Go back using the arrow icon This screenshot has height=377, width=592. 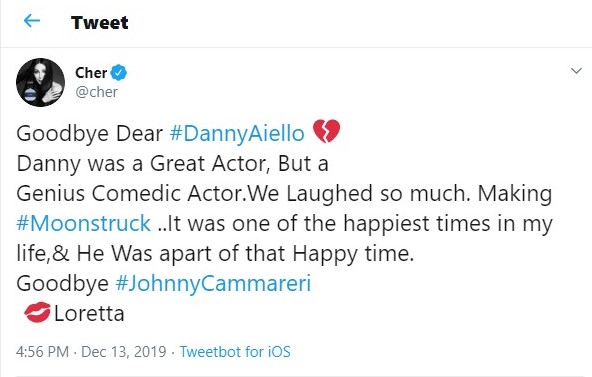tap(32, 21)
